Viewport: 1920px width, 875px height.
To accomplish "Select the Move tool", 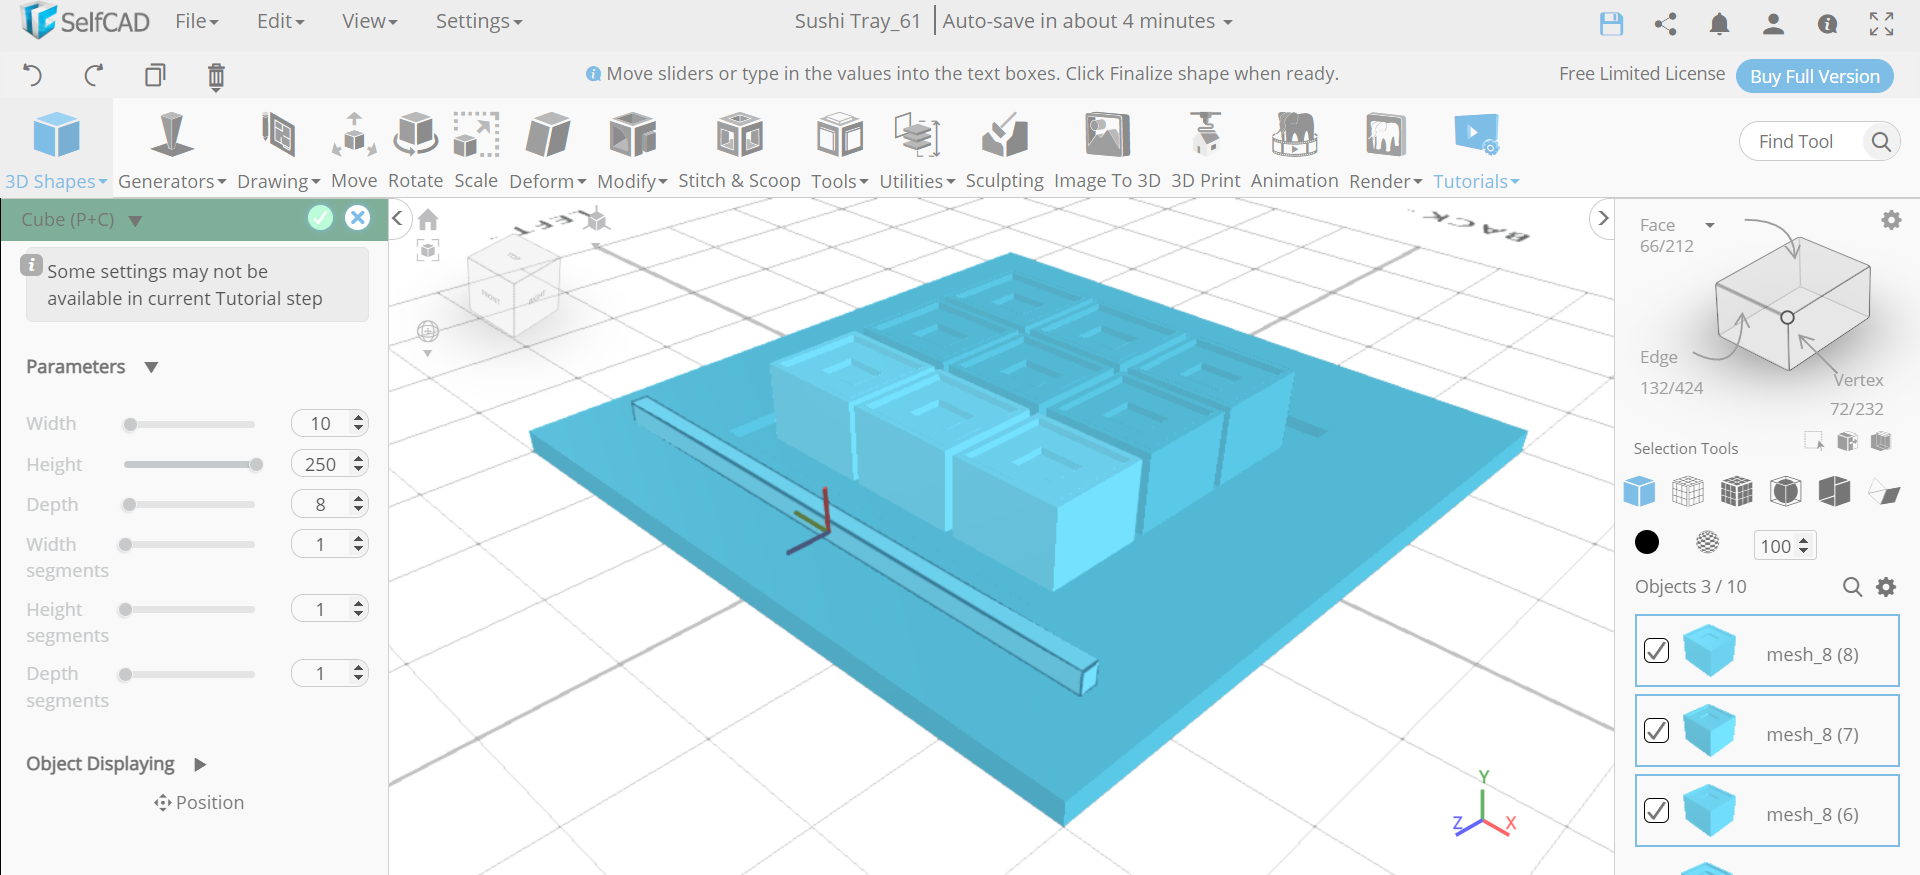I will click(x=354, y=150).
